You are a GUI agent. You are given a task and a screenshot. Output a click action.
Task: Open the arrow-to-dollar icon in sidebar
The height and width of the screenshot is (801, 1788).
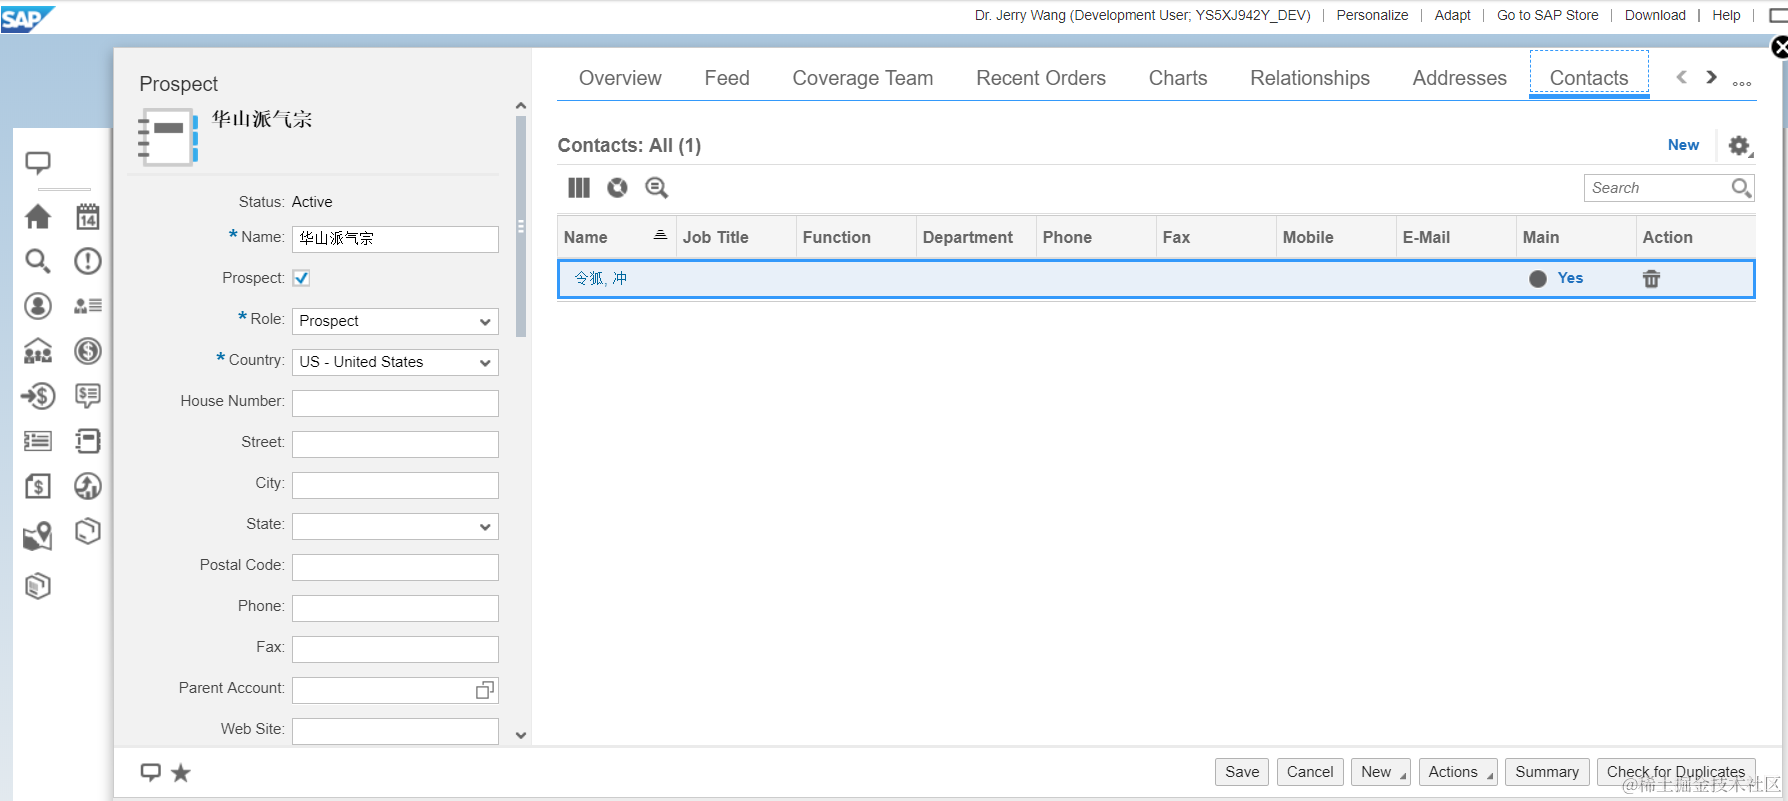coord(38,396)
